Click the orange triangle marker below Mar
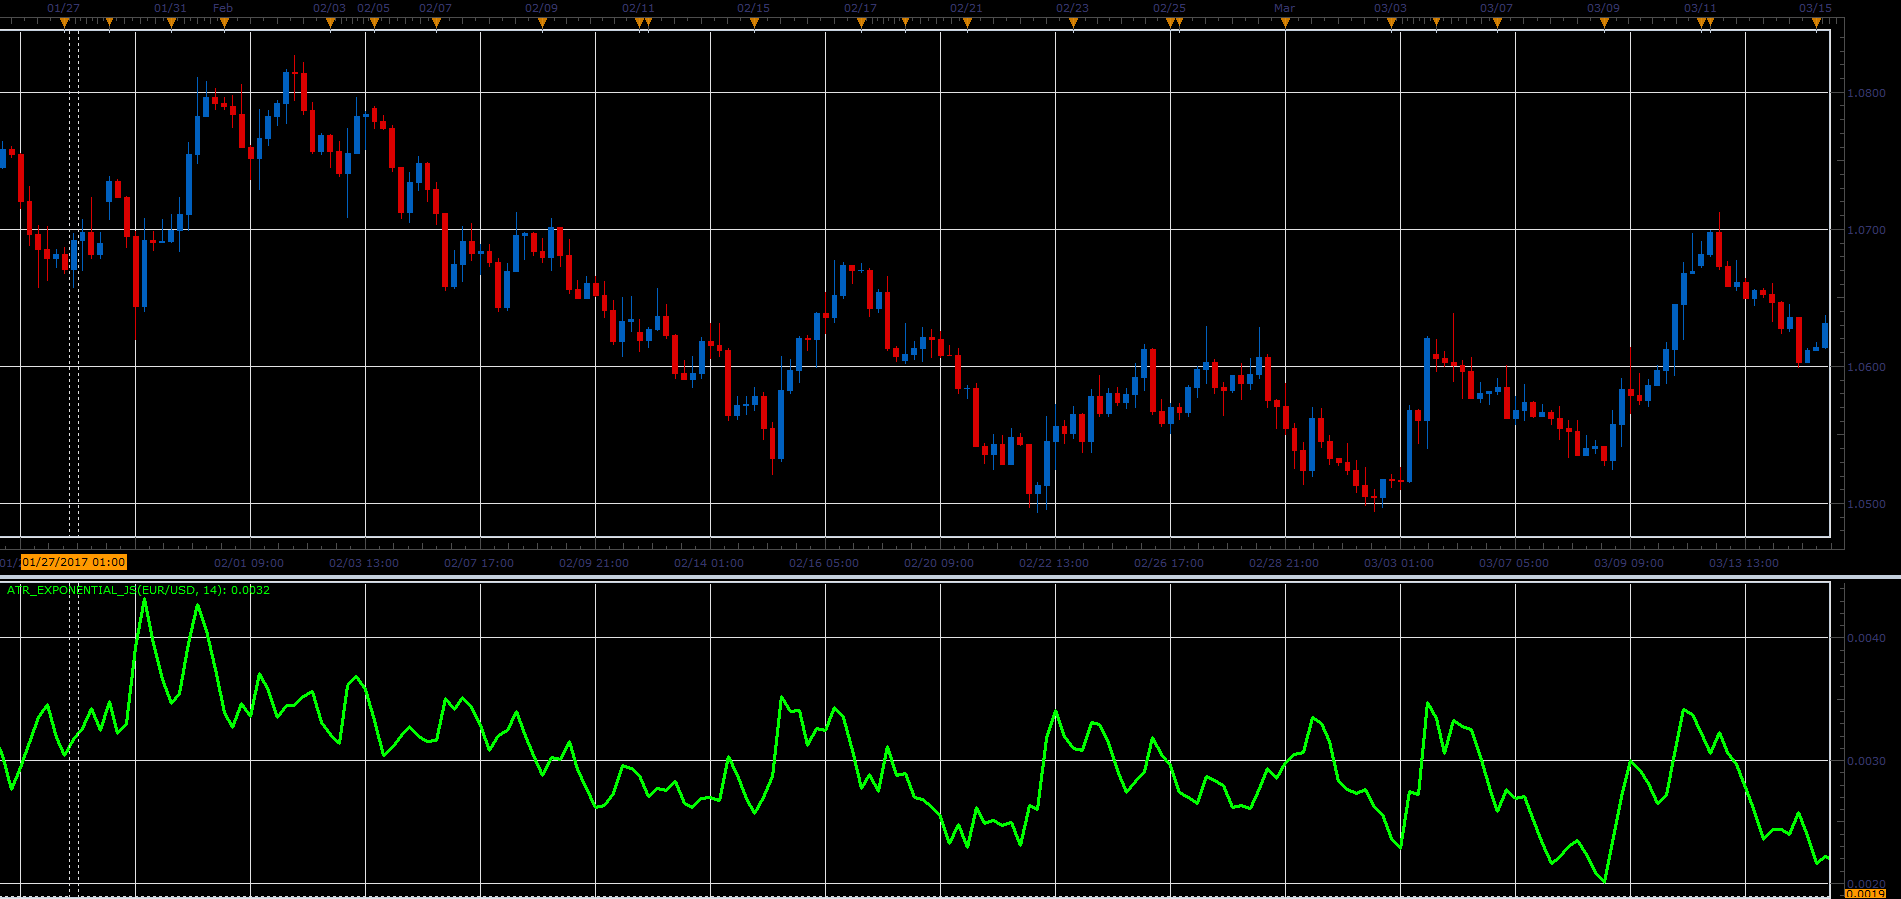This screenshot has width=1901, height=899. (x=1285, y=22)
